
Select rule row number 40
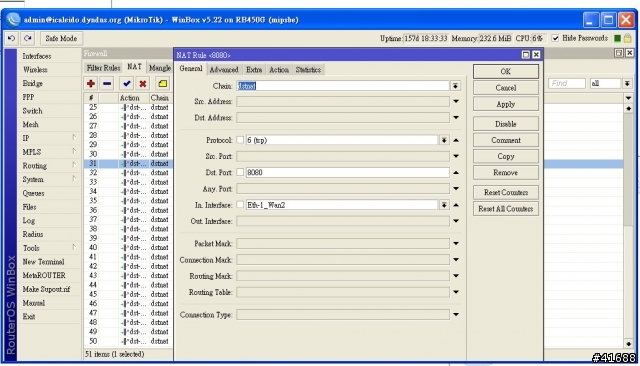128,247
